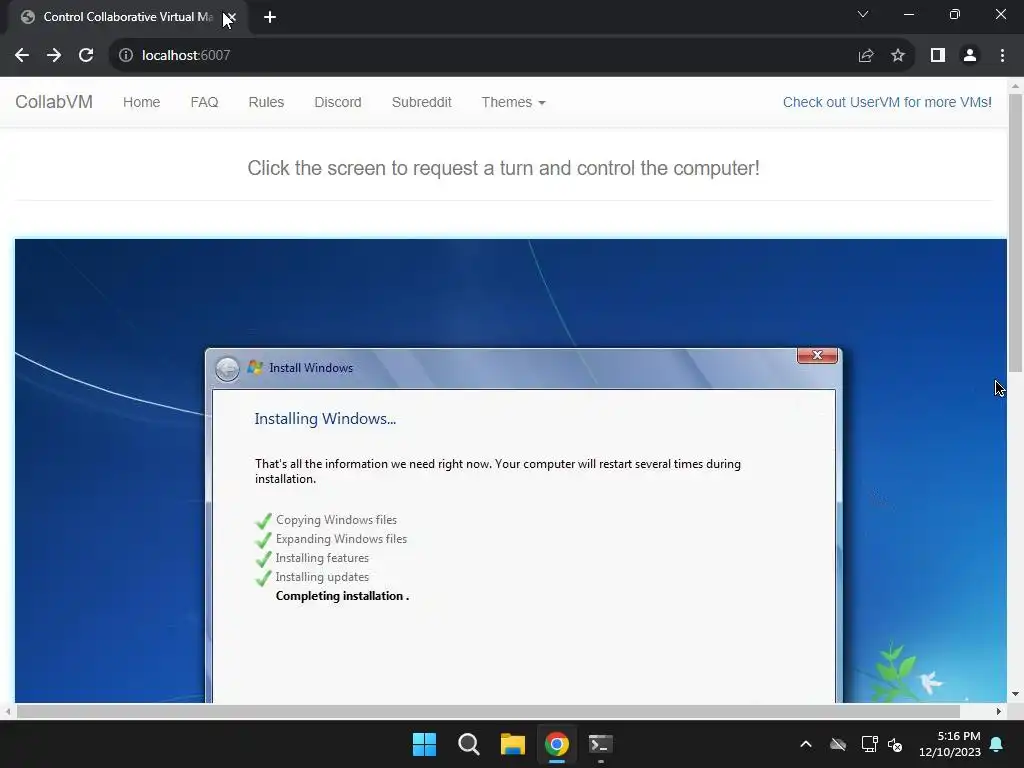Open the tab search chevron
The width and height of the screenshot is (1024, 768).
(x=863, y=14)
